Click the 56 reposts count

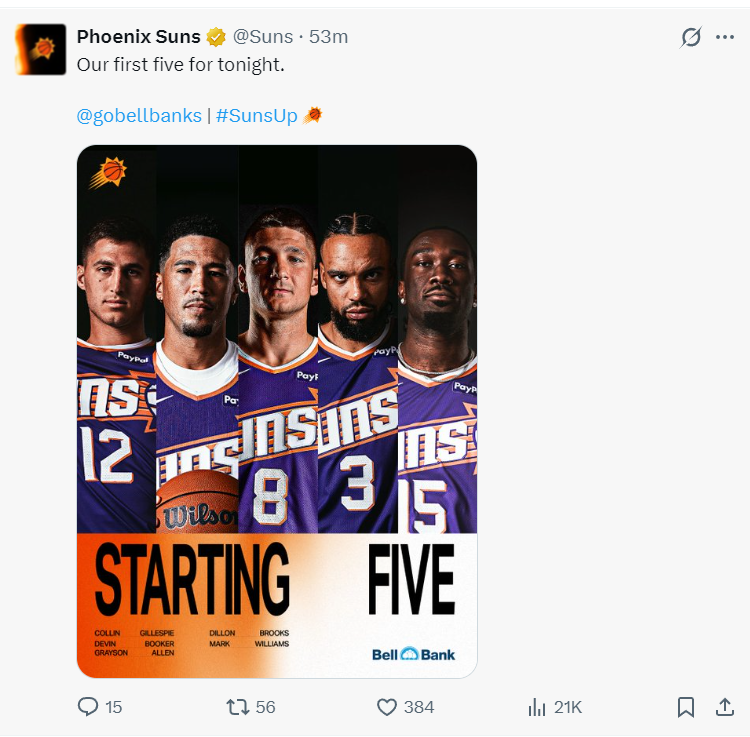click(265, 707)
